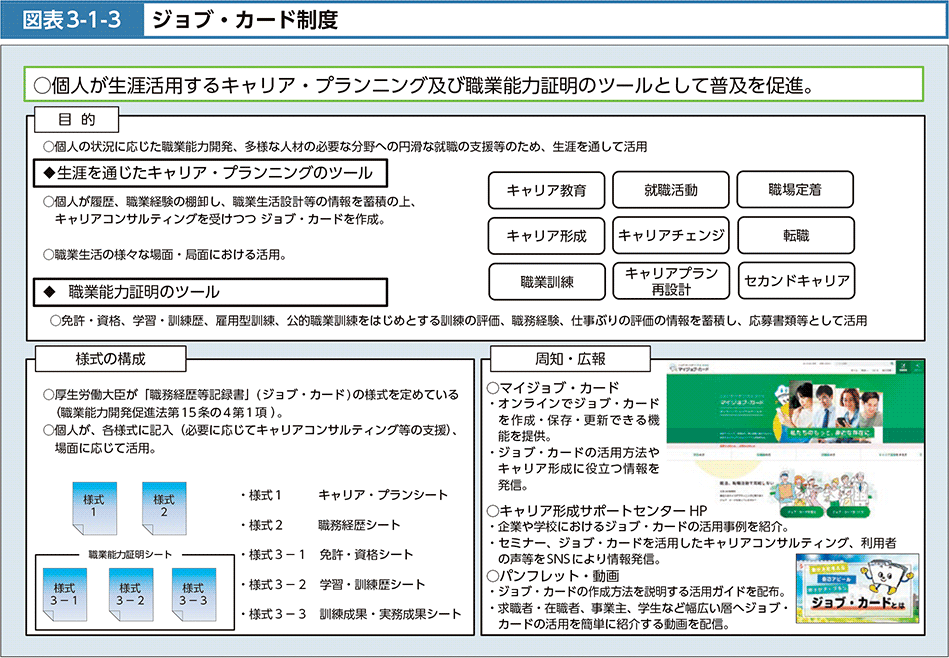This screenshot has width=949, height=658.
Task: Select the 様式3-2 document icon
Action: (129, 595)
